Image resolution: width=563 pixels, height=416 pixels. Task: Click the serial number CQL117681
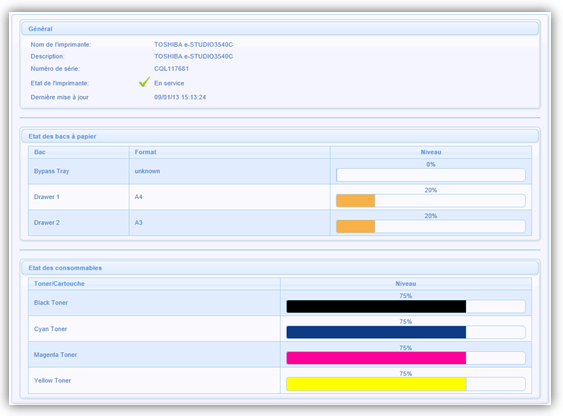coord(171,69)
